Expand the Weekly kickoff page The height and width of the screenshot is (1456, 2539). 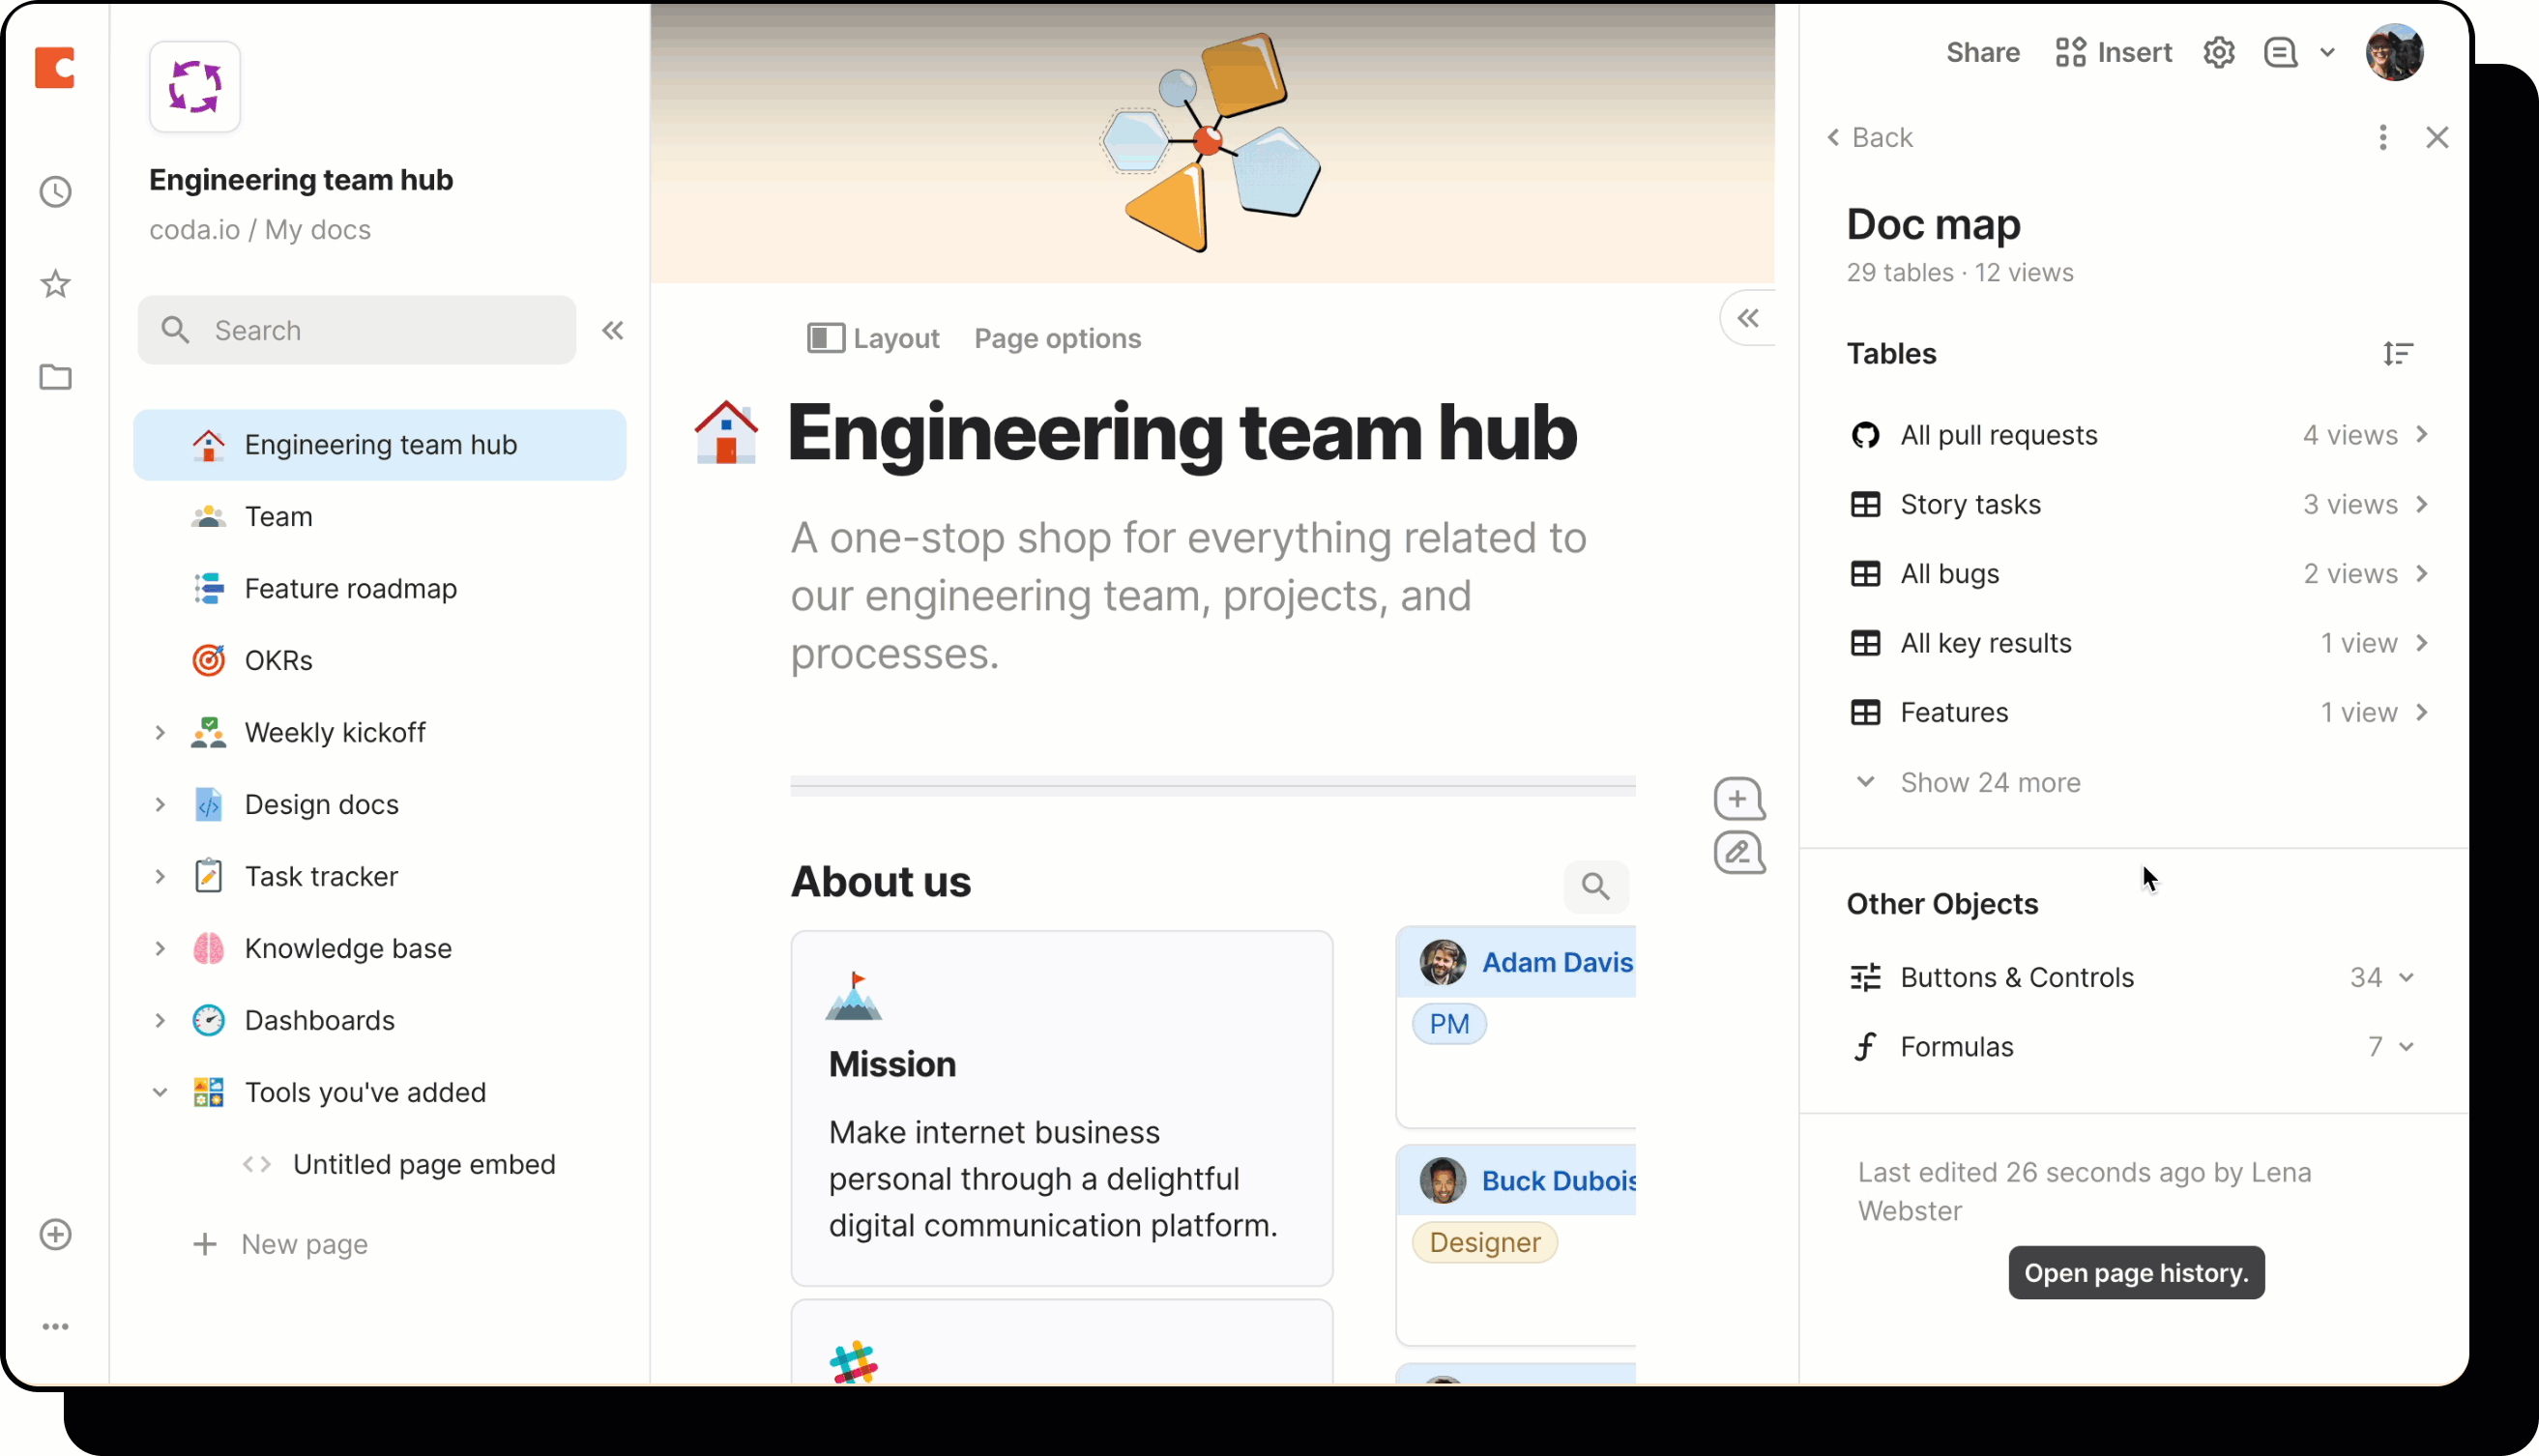[x=160, y=732]
